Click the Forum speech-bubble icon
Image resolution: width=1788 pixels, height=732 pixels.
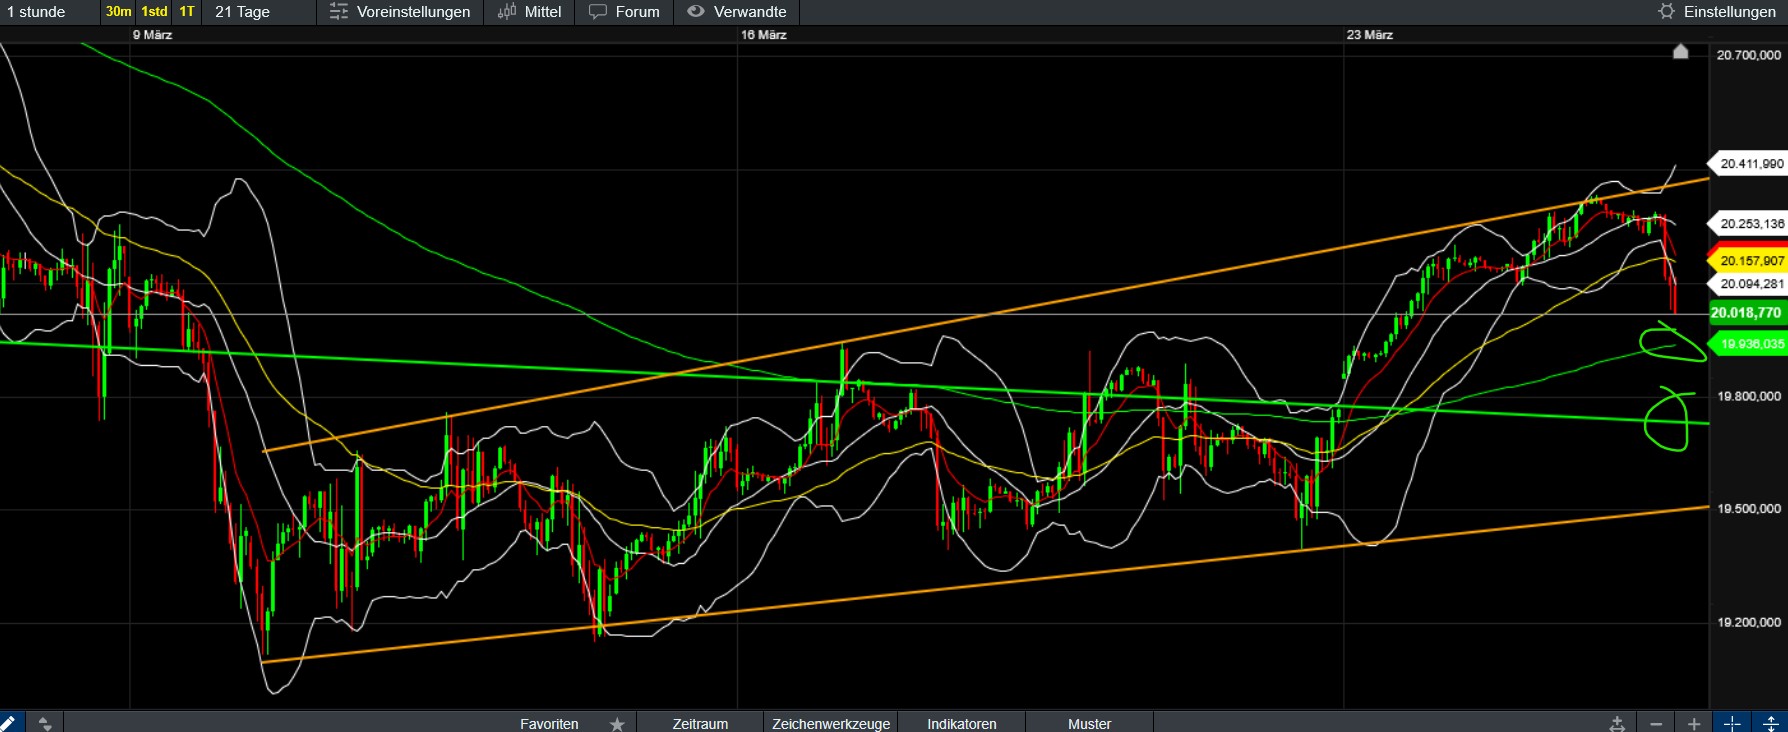598,12
